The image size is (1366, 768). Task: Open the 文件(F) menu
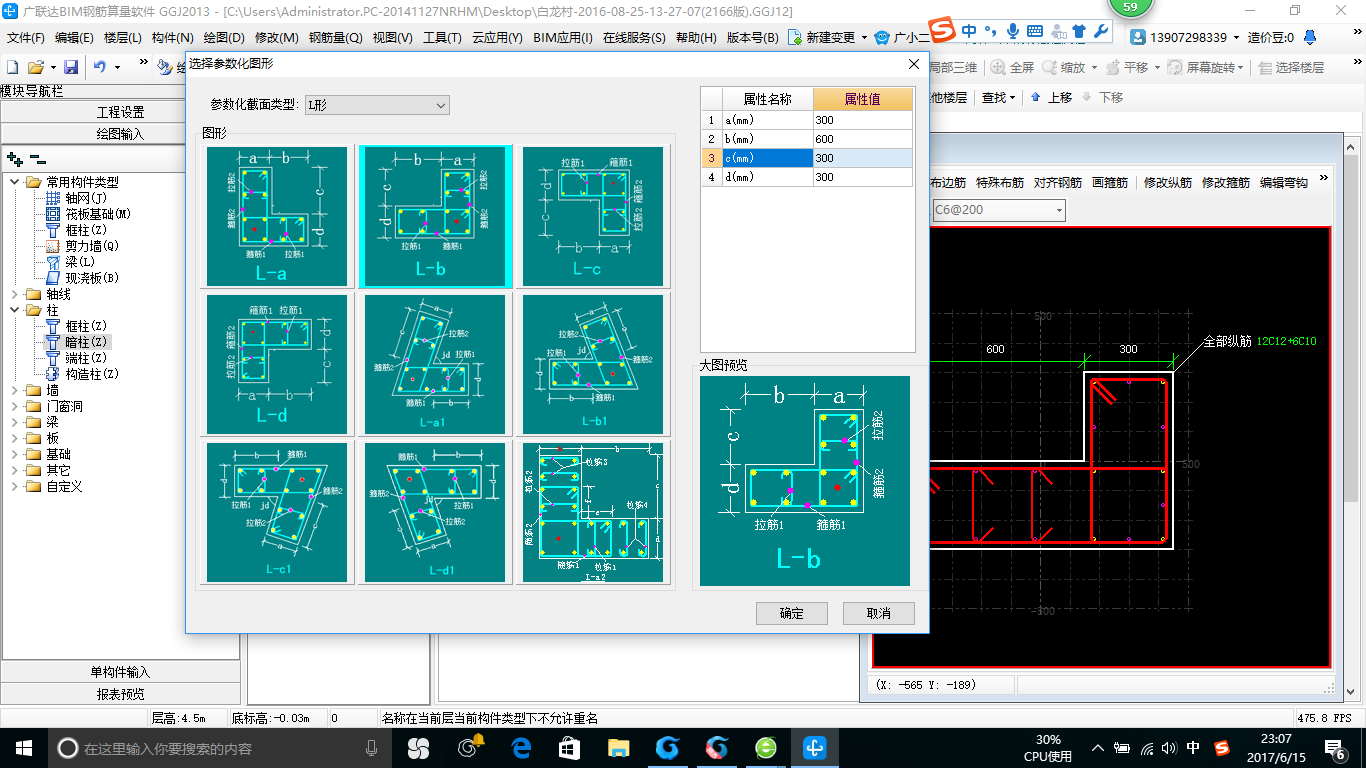coord(26,38)
